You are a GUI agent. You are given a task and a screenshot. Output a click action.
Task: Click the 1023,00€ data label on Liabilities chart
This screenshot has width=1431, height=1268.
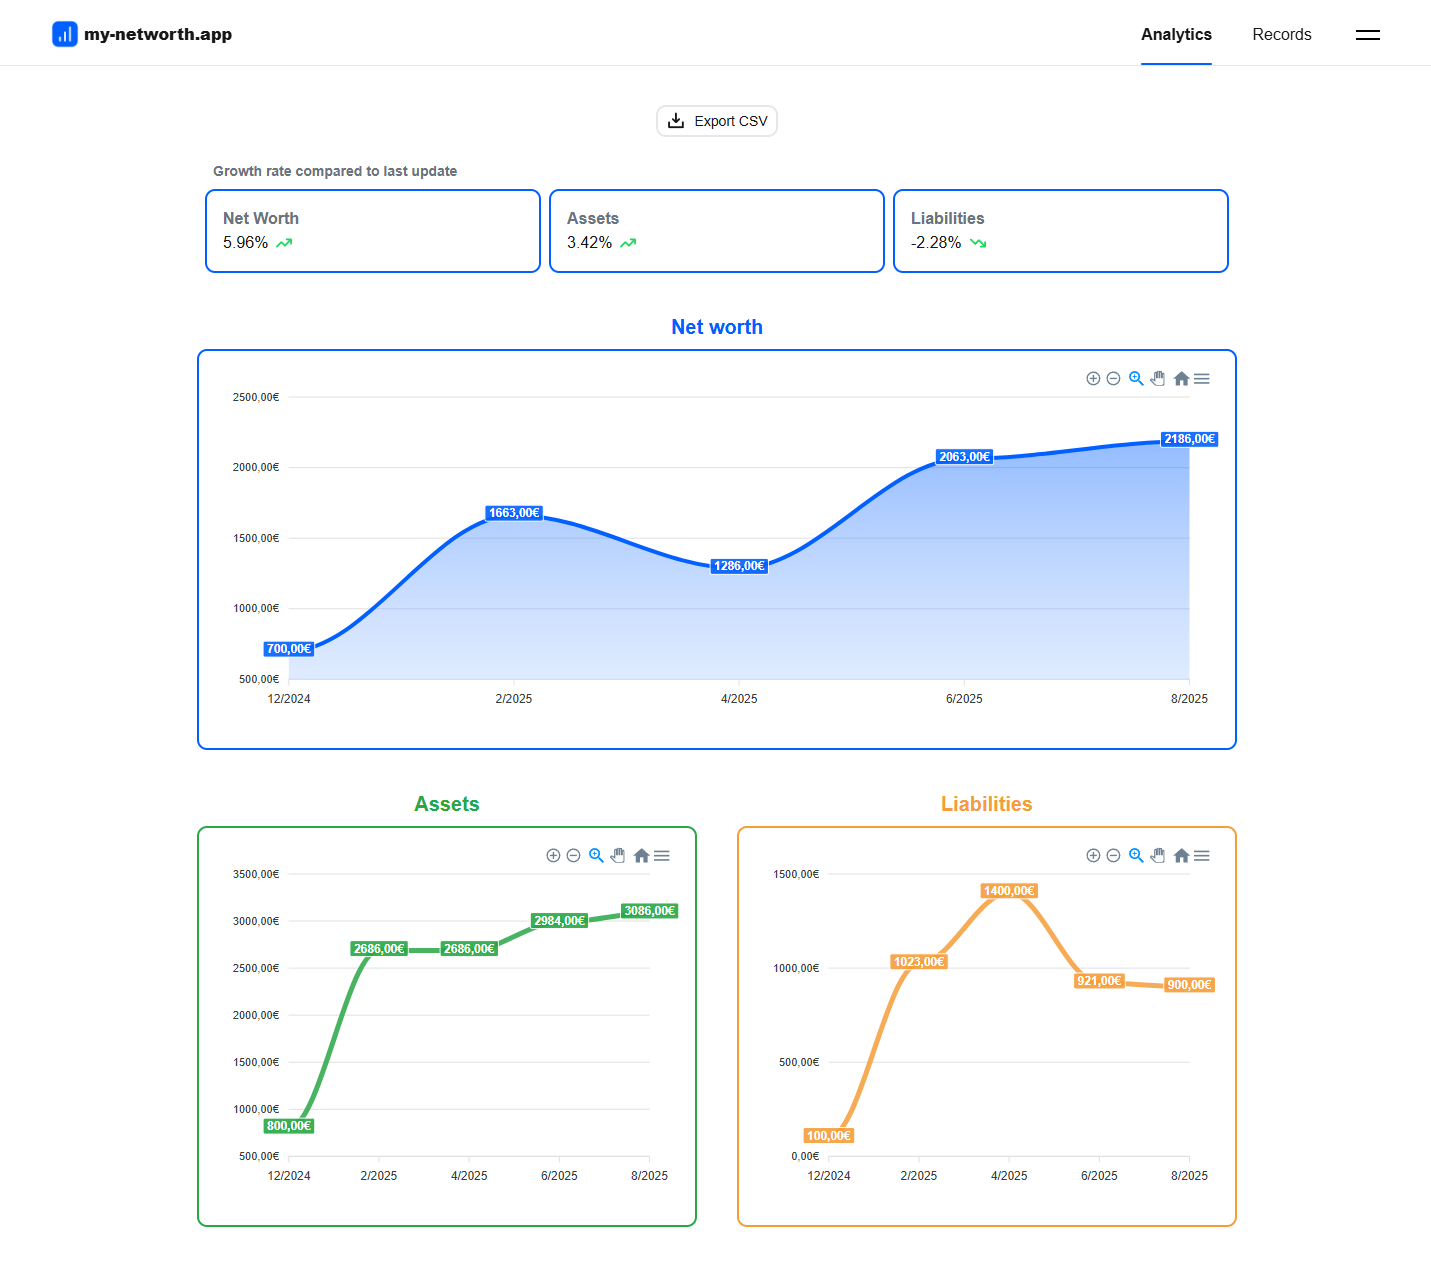919,962
